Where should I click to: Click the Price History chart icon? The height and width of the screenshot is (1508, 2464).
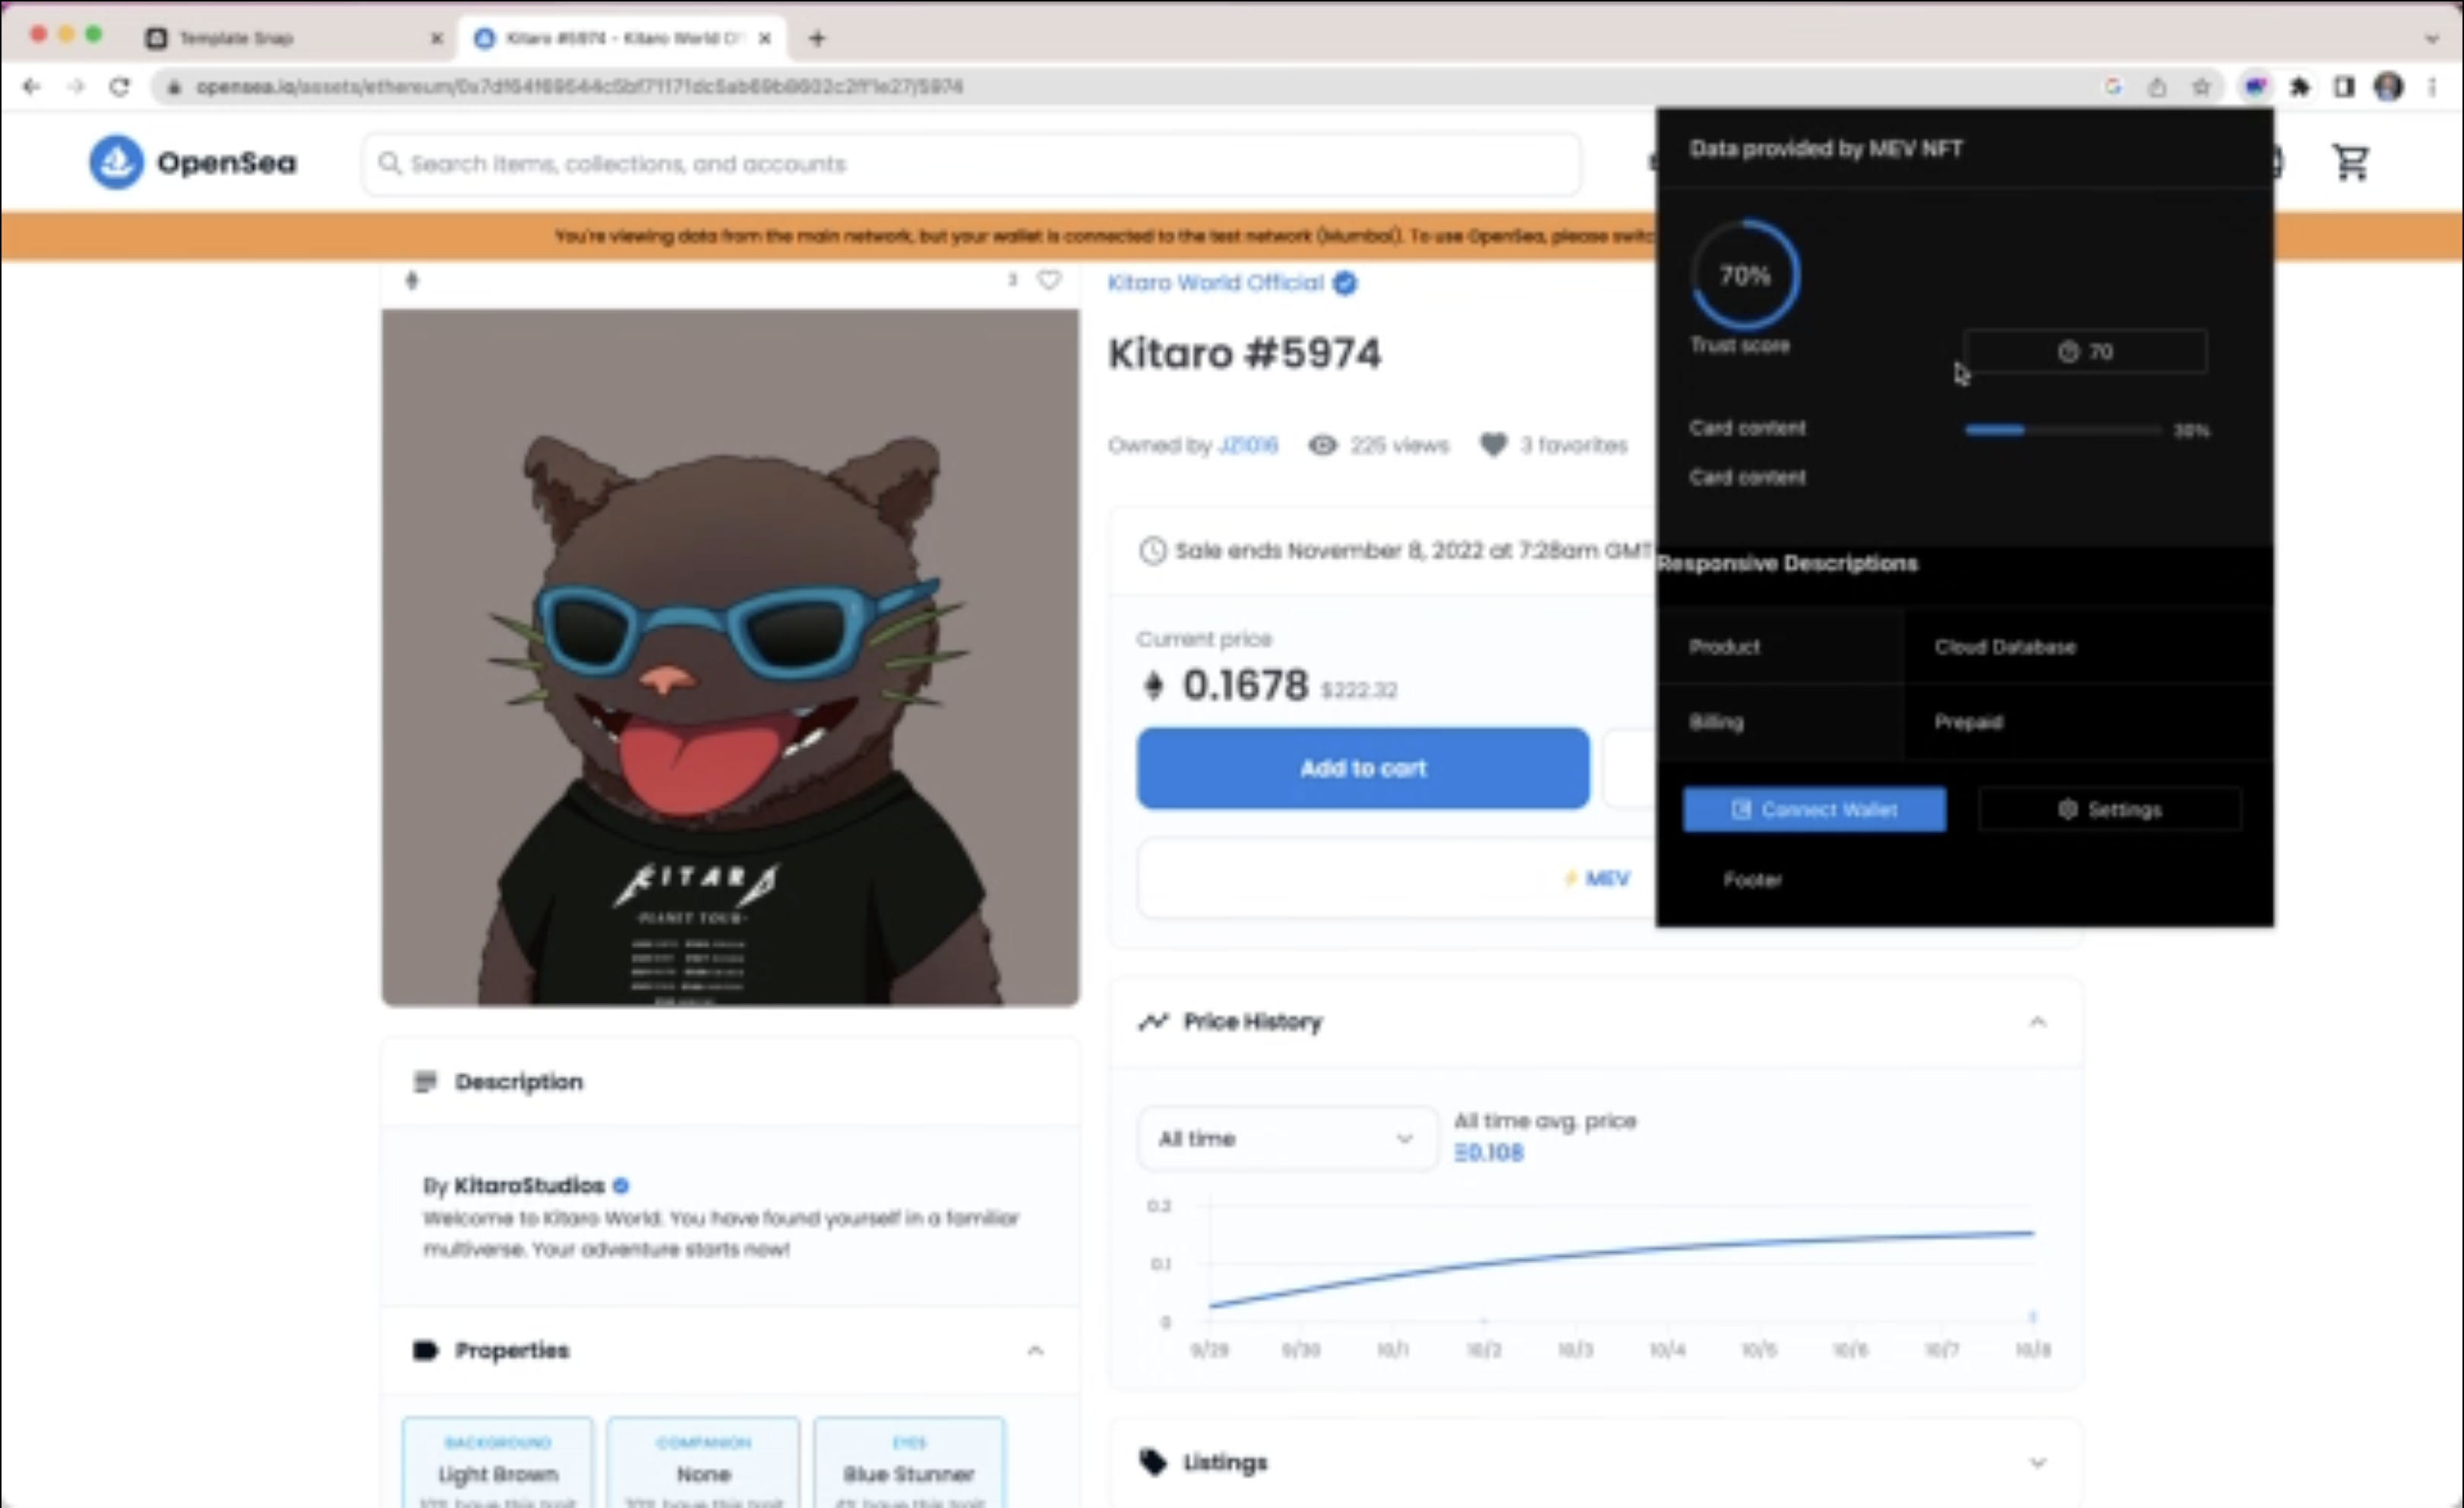click(x=1153, y=1021)
